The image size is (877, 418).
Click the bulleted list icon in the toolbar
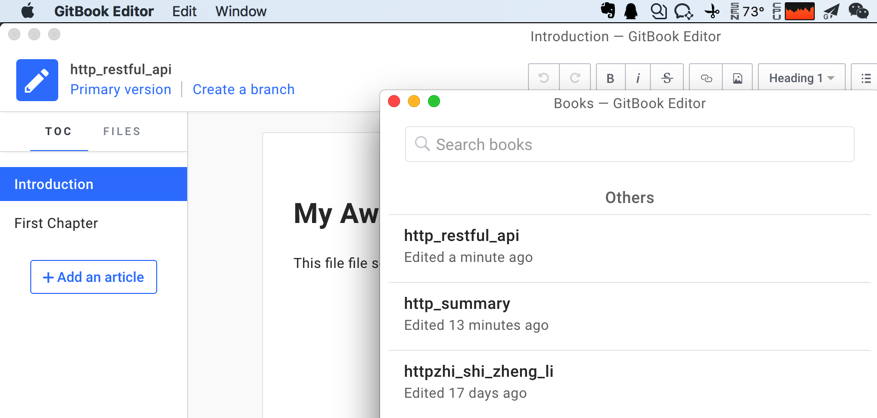[865, 78]
